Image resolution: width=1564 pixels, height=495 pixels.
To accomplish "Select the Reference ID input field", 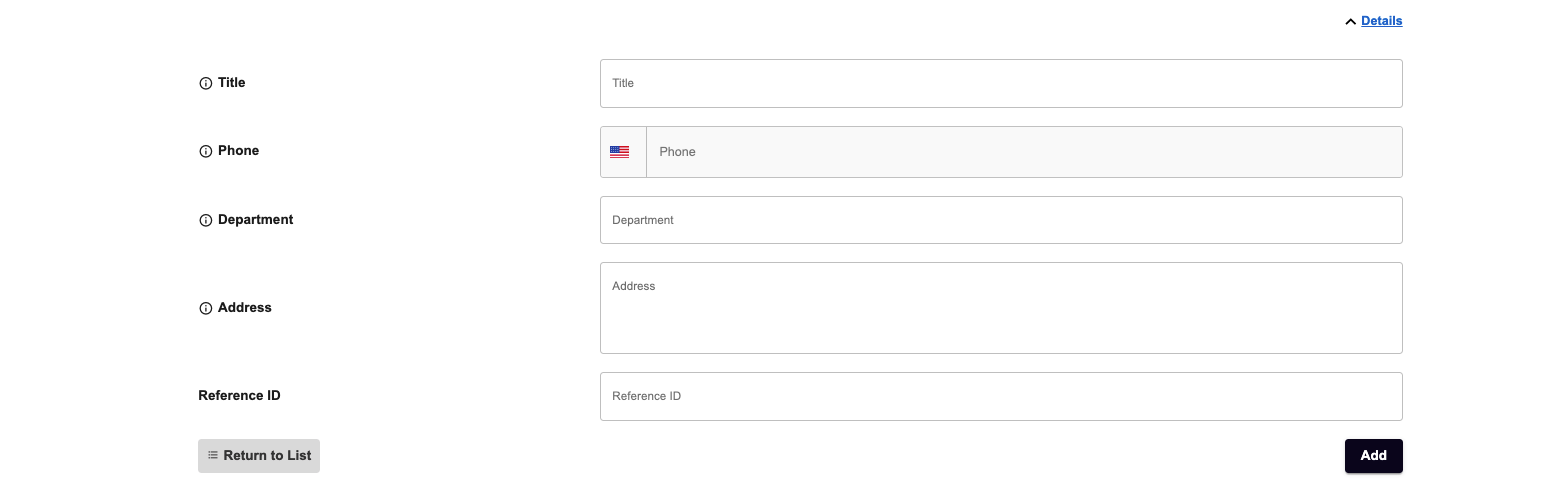I will (x=1001, y=396).
